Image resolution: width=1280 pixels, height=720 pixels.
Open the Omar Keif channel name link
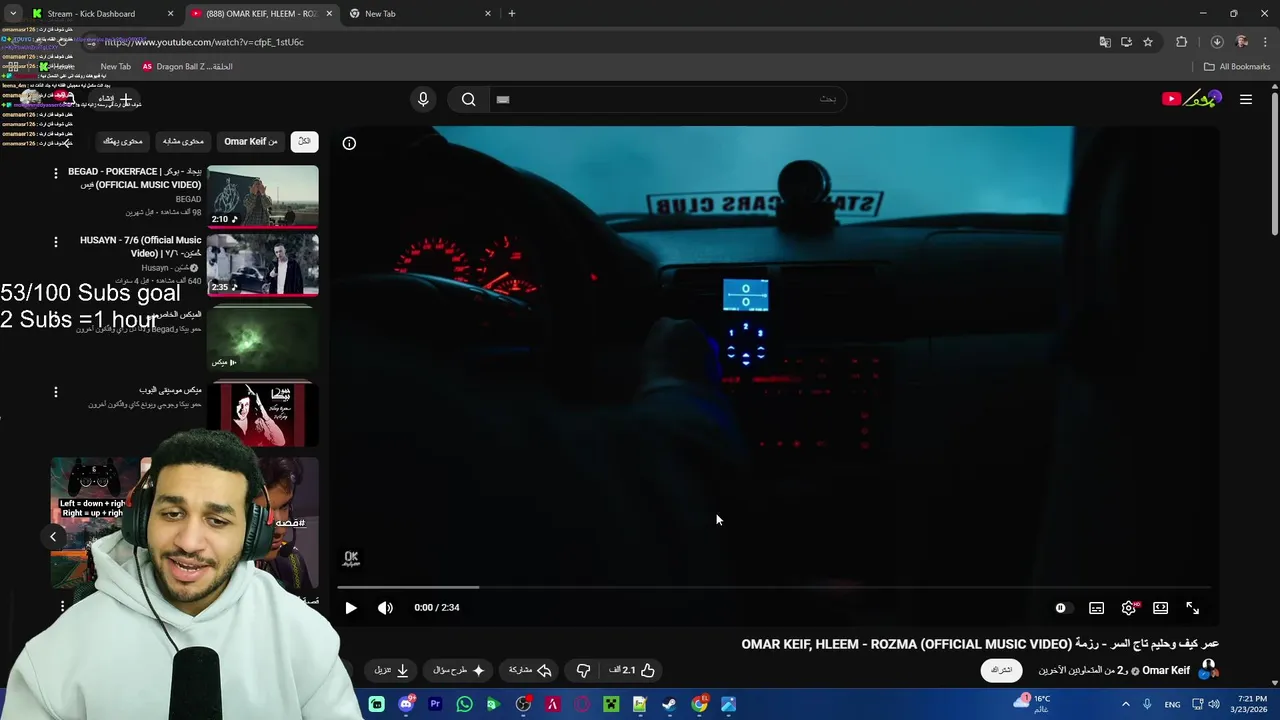1165,670
